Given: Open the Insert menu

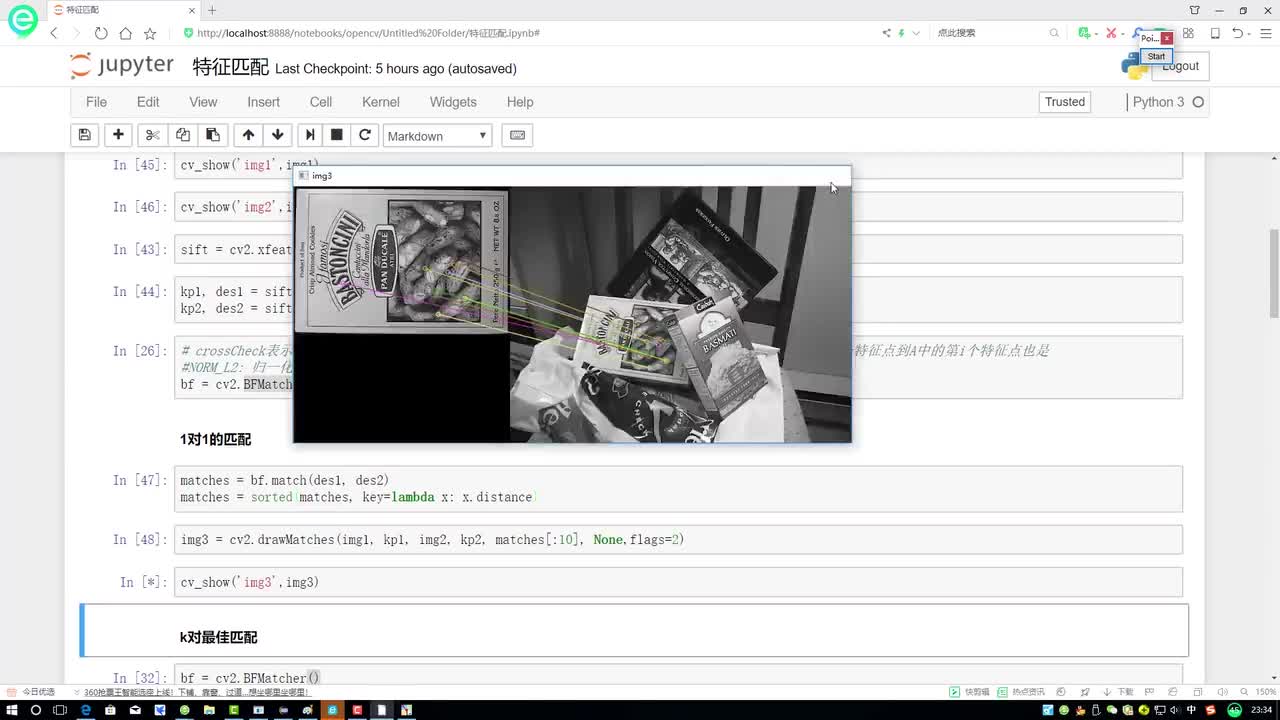Looking at the screenshot, I should [x=264, y=102].
